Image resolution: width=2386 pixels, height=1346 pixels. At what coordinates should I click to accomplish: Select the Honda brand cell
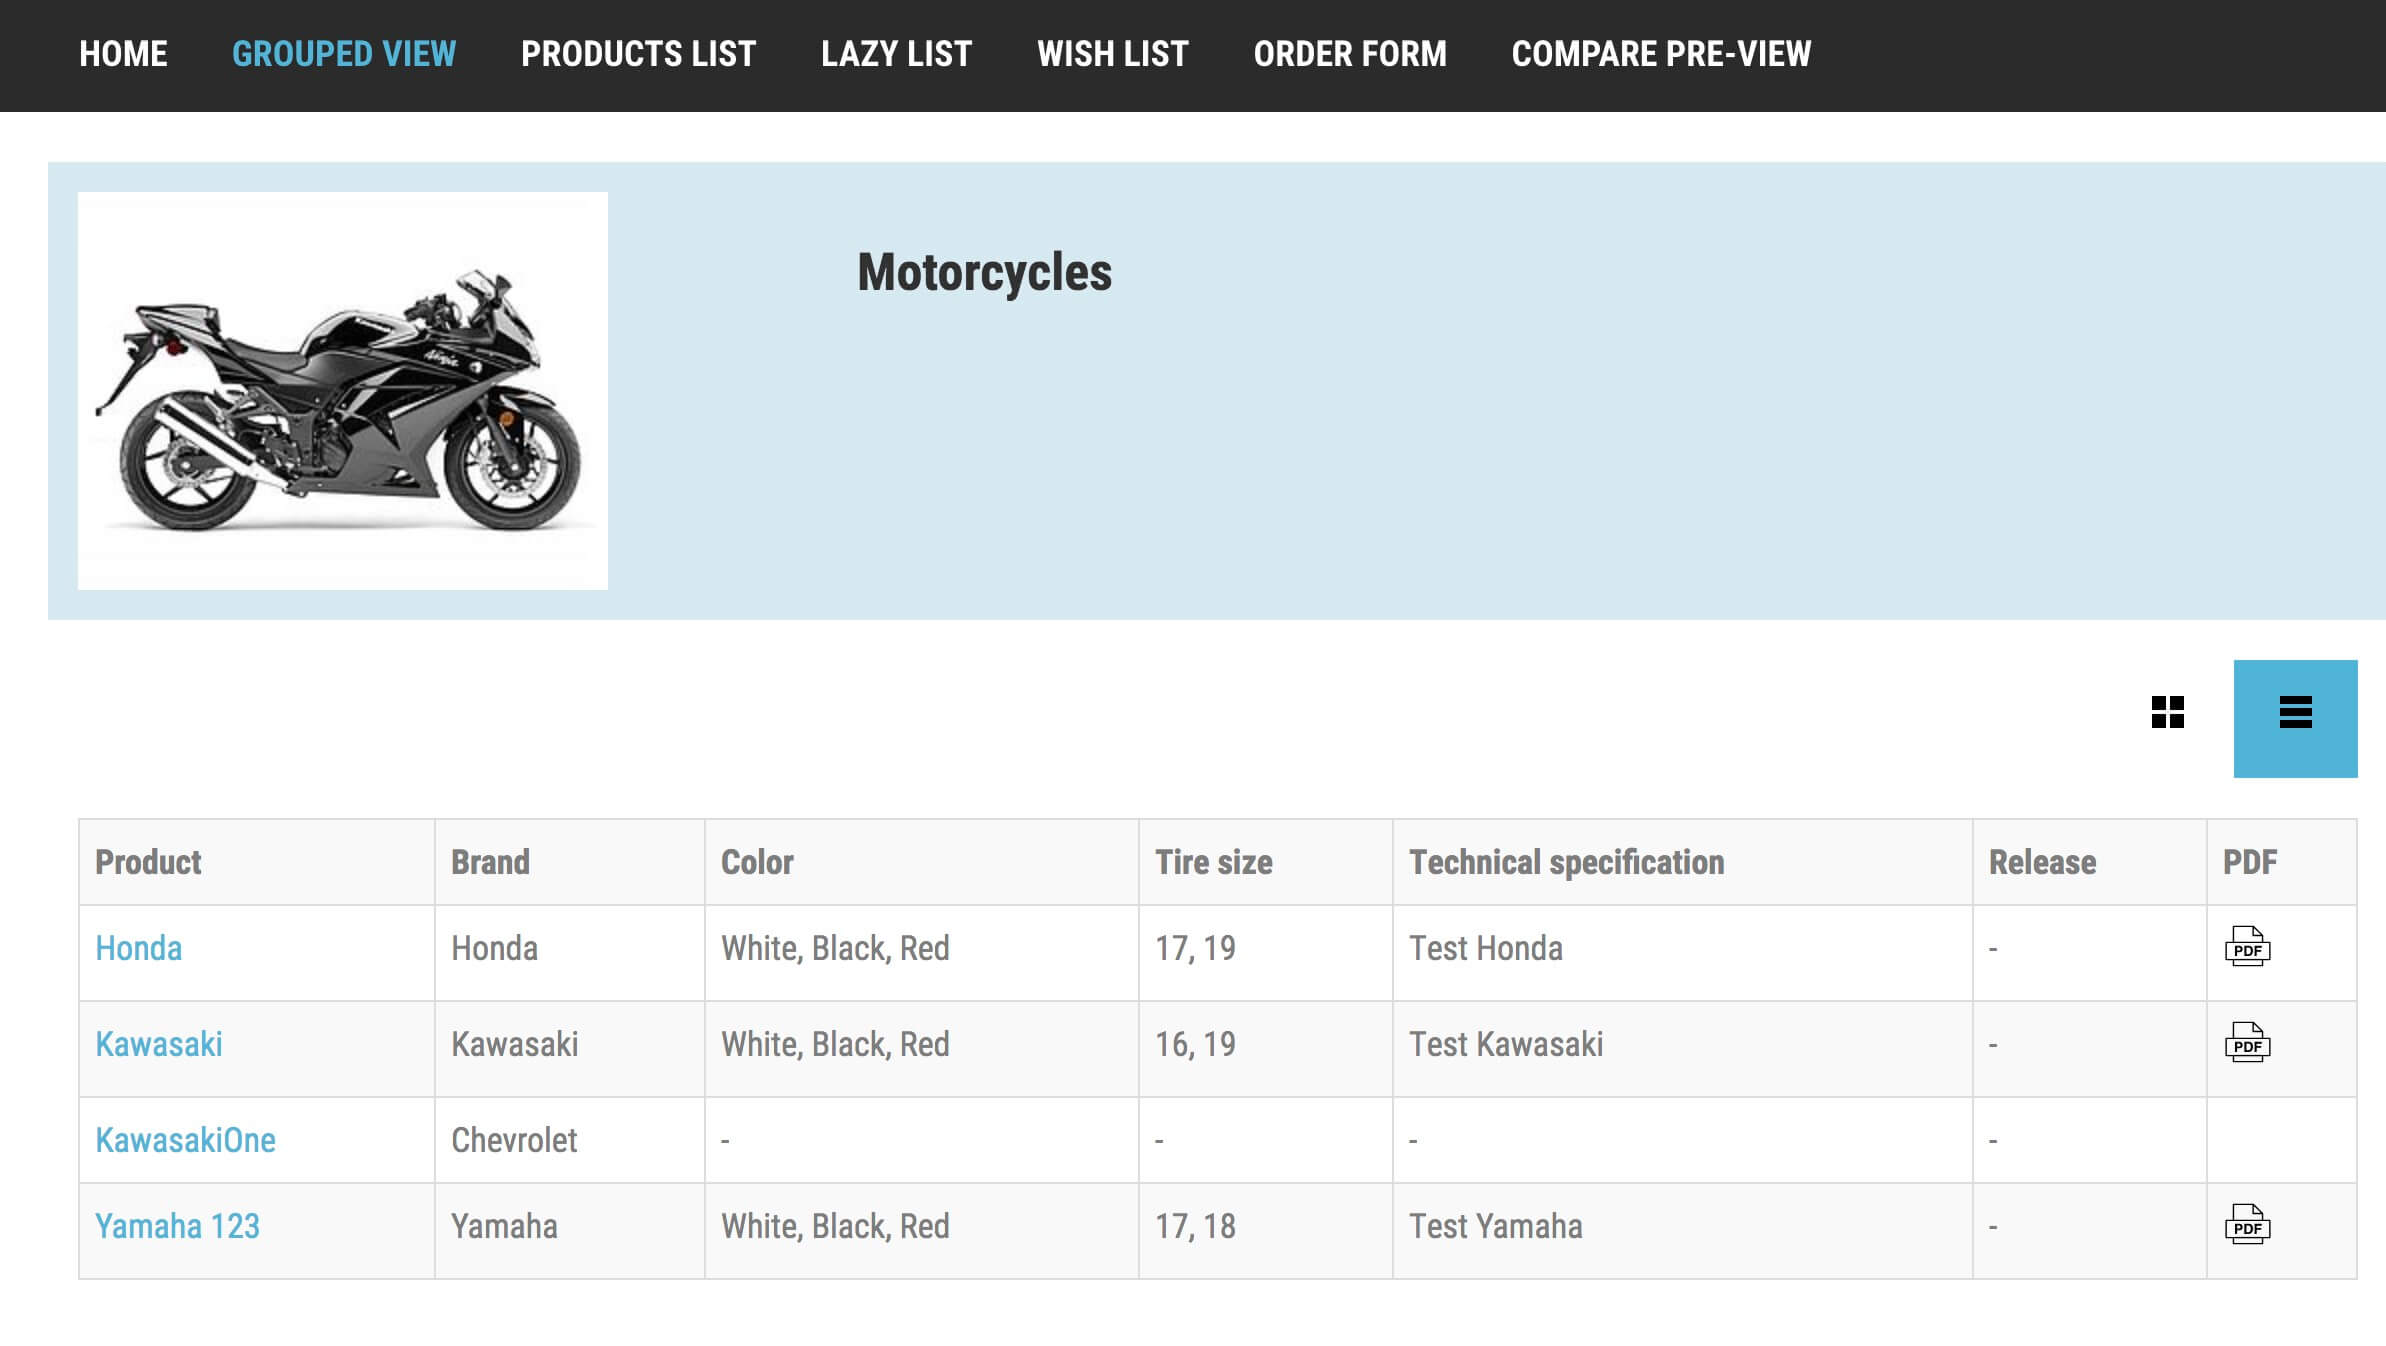coord(570,953)
